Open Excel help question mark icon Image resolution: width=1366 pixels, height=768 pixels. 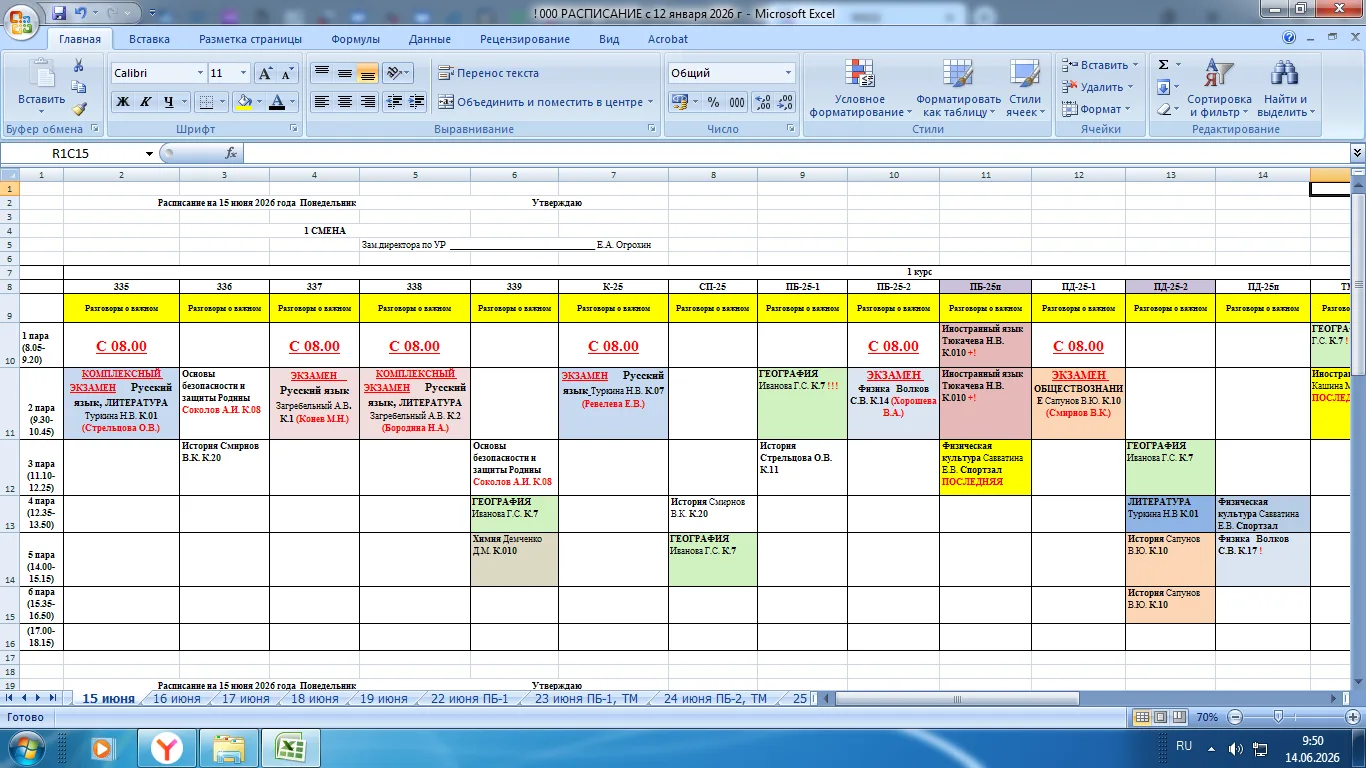click(1289, 38)
